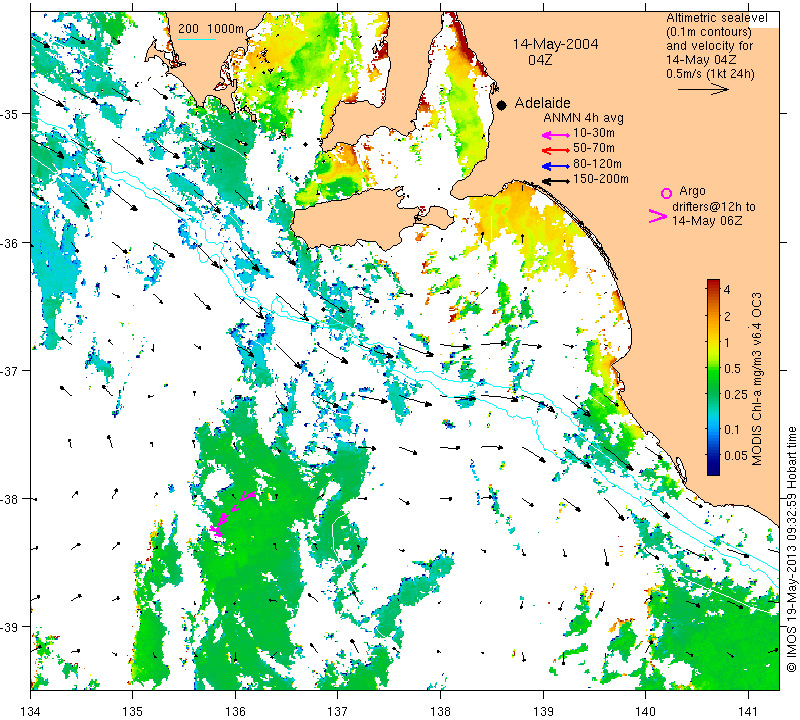This screenshot has width=800, height=720.
Task: Click the dark blue bottom of the colorbar
Action: click(713, 470)
